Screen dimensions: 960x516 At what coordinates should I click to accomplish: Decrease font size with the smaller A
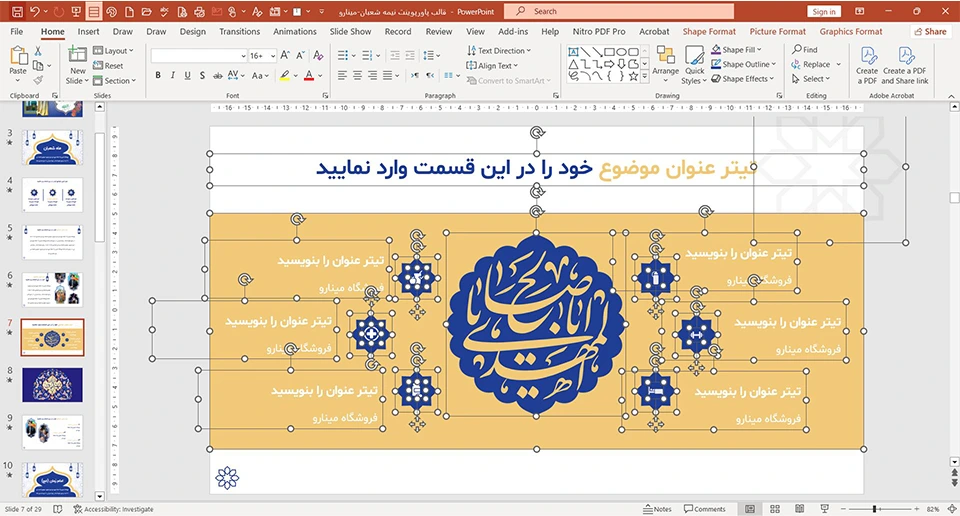[301, 56]
